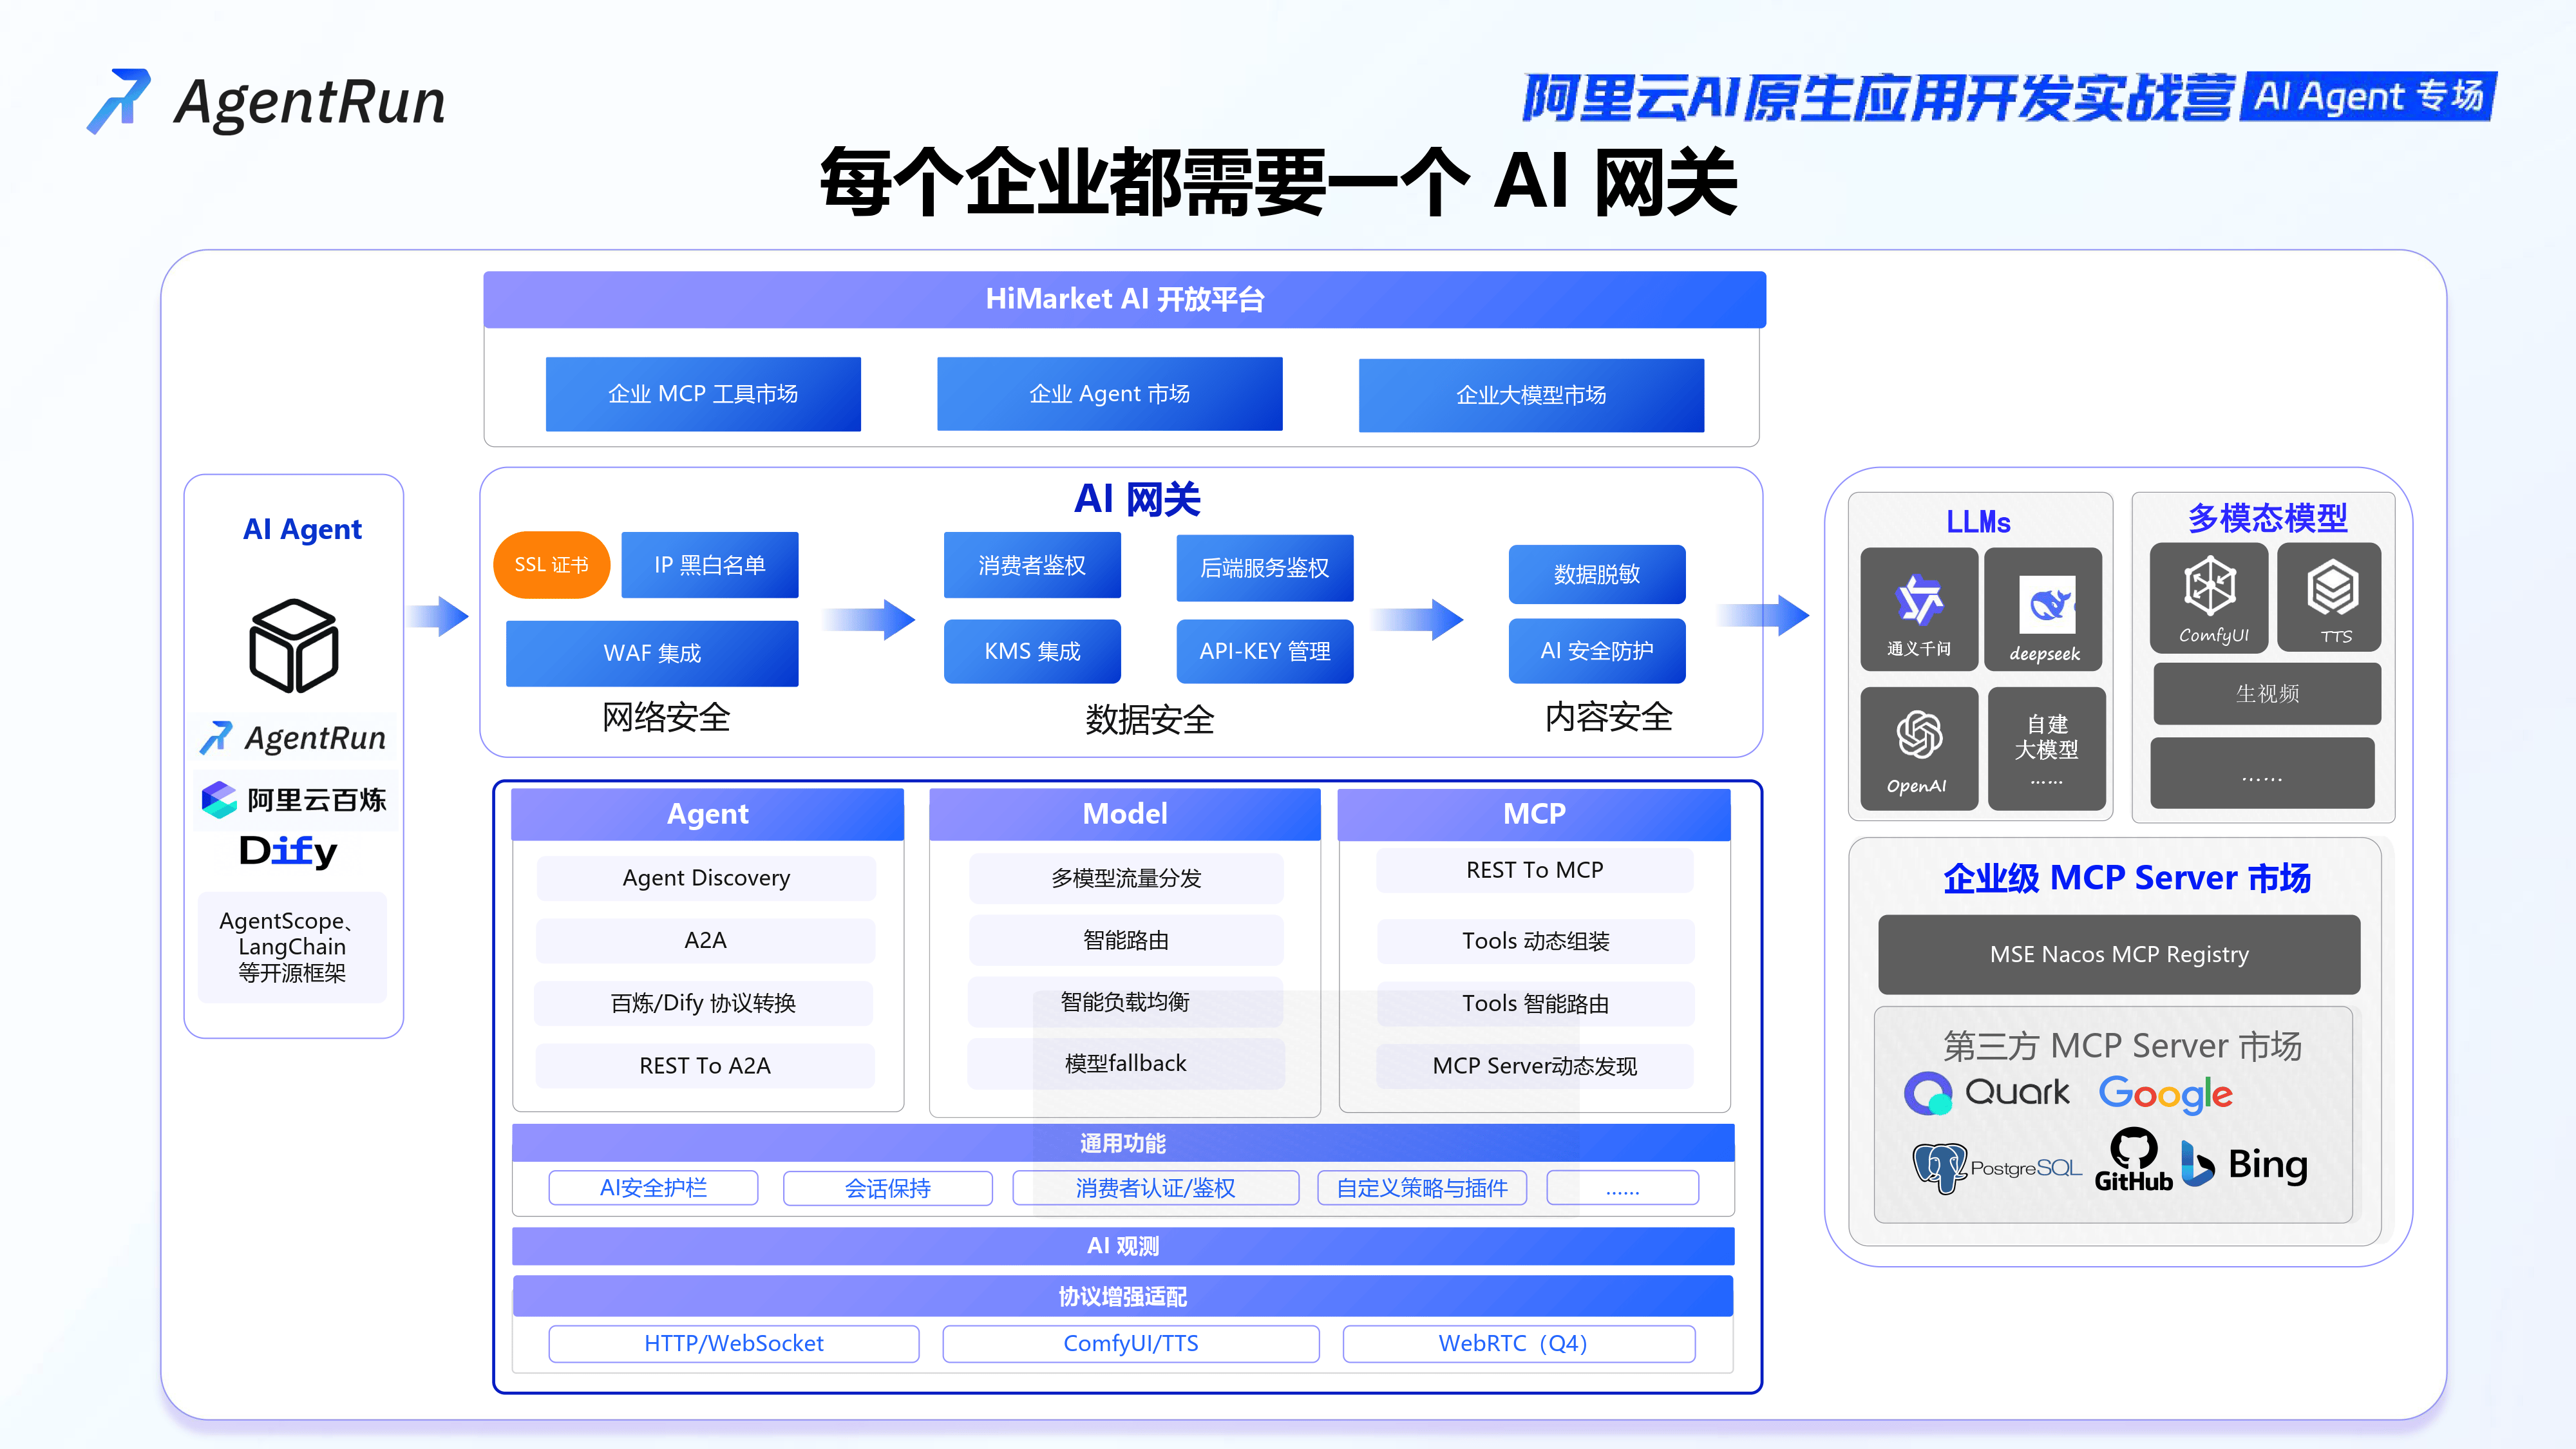
Task: Click the 消费者鉴权 box
Action: tap(1032, 565)
